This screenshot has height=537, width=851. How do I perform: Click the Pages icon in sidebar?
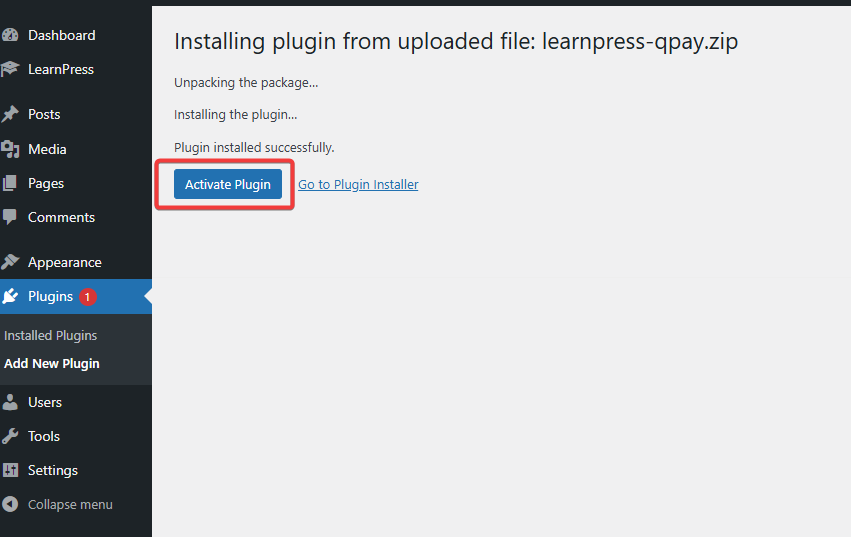tap(10, 183)
